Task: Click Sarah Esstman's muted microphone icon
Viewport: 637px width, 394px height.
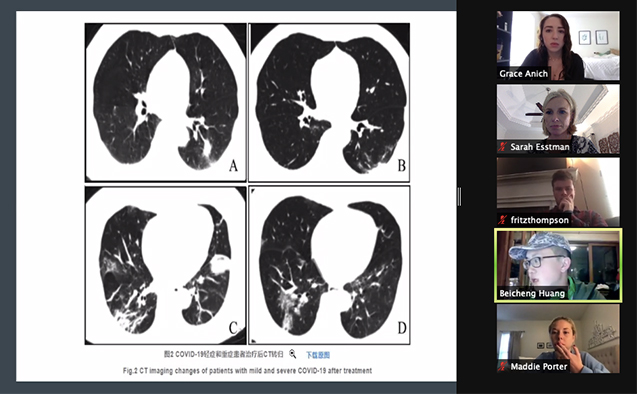Action: coord(503,147)
